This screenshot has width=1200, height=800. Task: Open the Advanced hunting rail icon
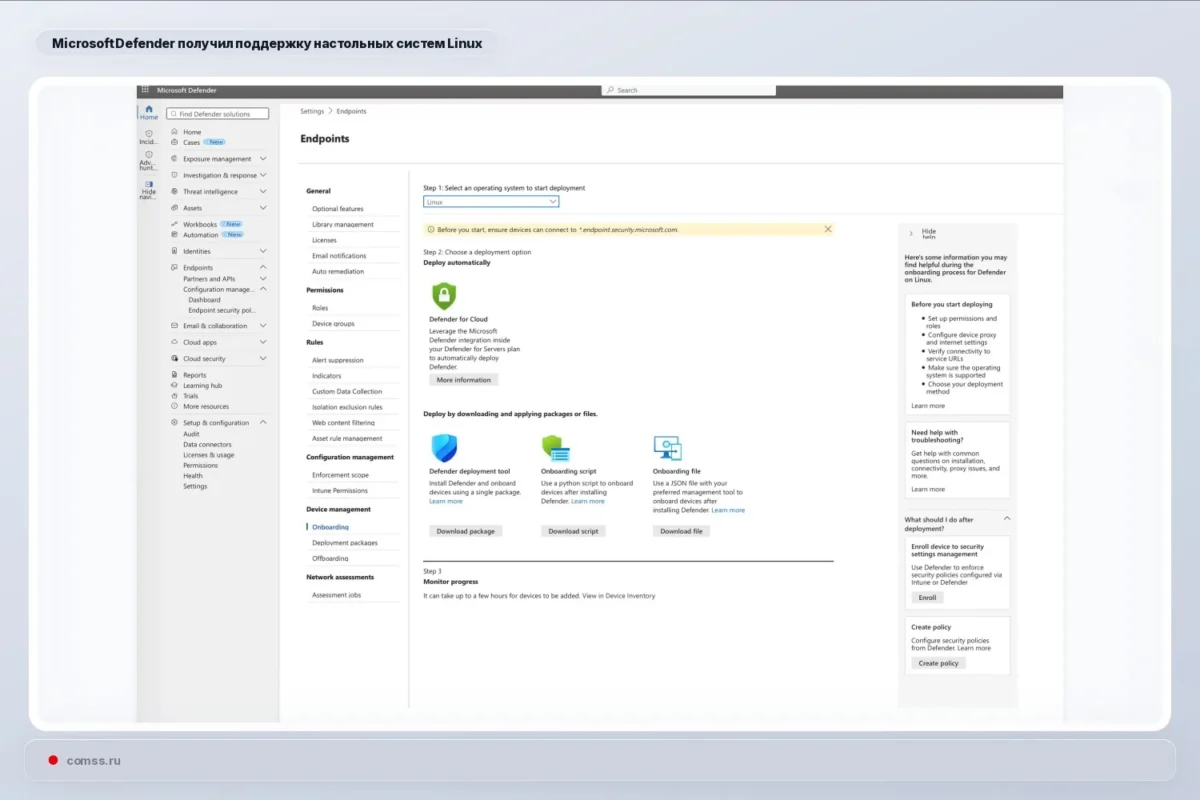click(149, 154)
